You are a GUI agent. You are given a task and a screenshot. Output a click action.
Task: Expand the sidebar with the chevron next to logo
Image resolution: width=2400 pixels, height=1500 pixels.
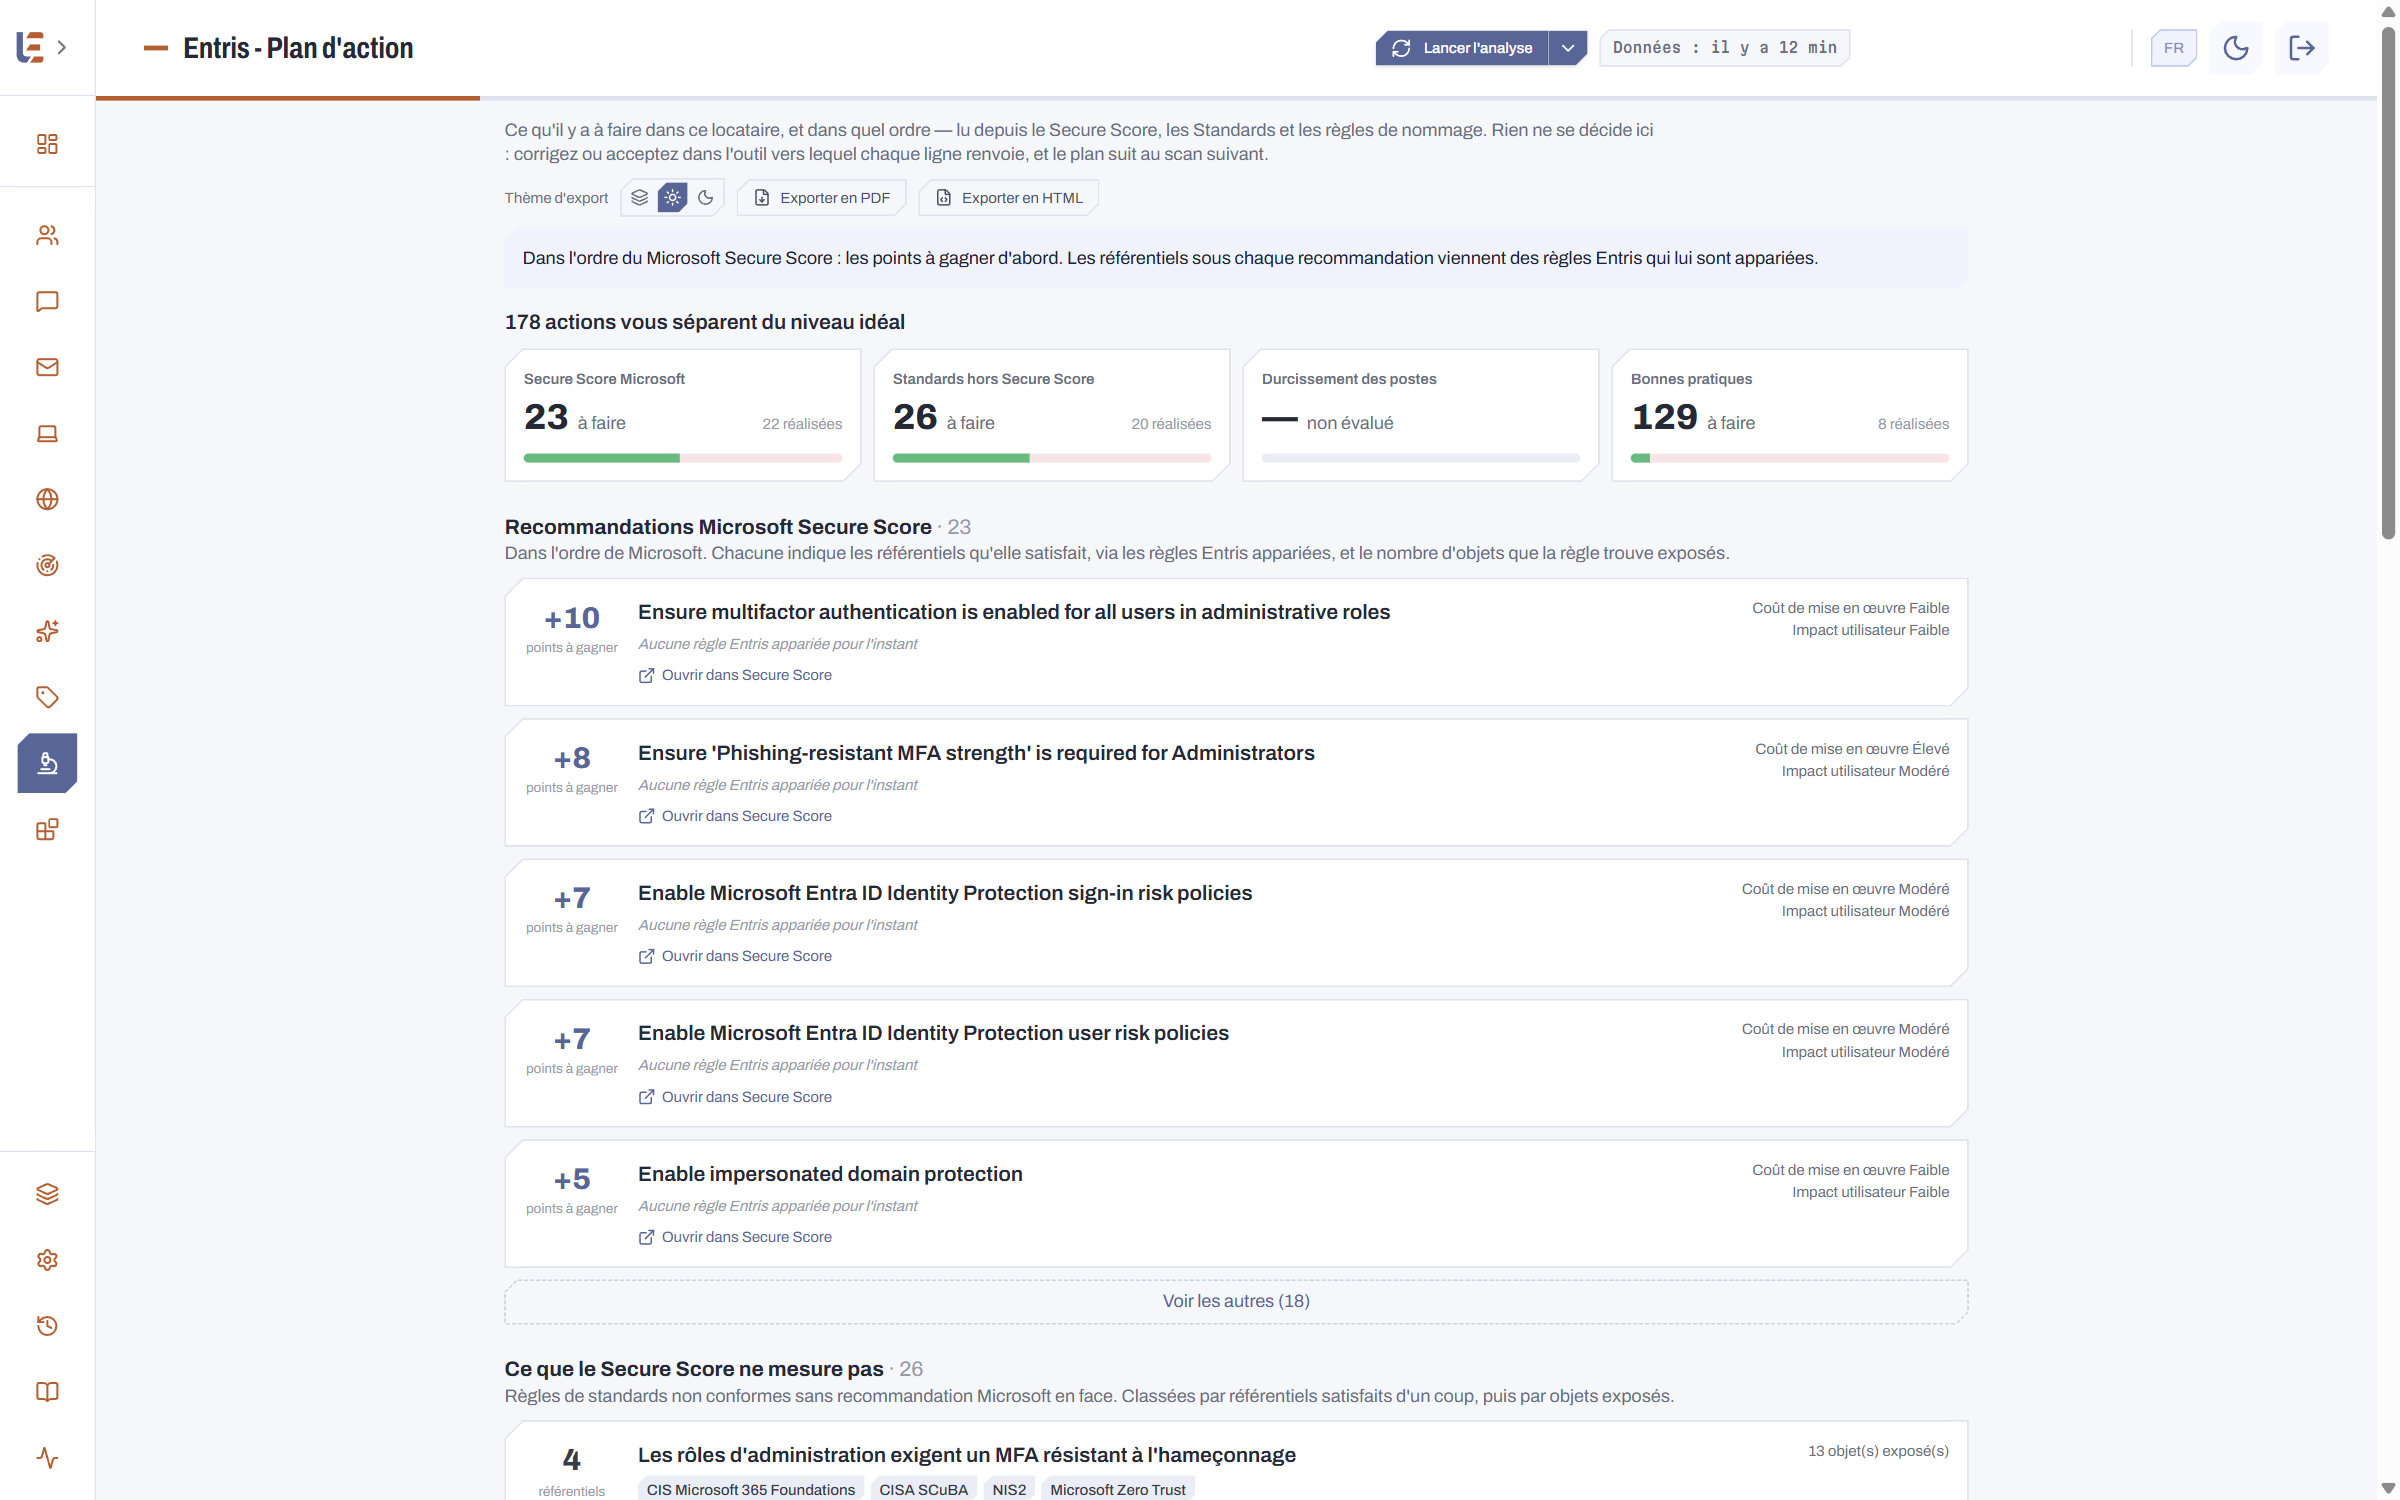[x=62, y=47]
